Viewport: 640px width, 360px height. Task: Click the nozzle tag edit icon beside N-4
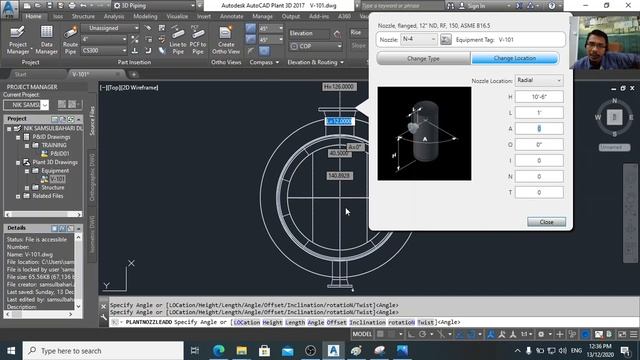click(446, 40)
